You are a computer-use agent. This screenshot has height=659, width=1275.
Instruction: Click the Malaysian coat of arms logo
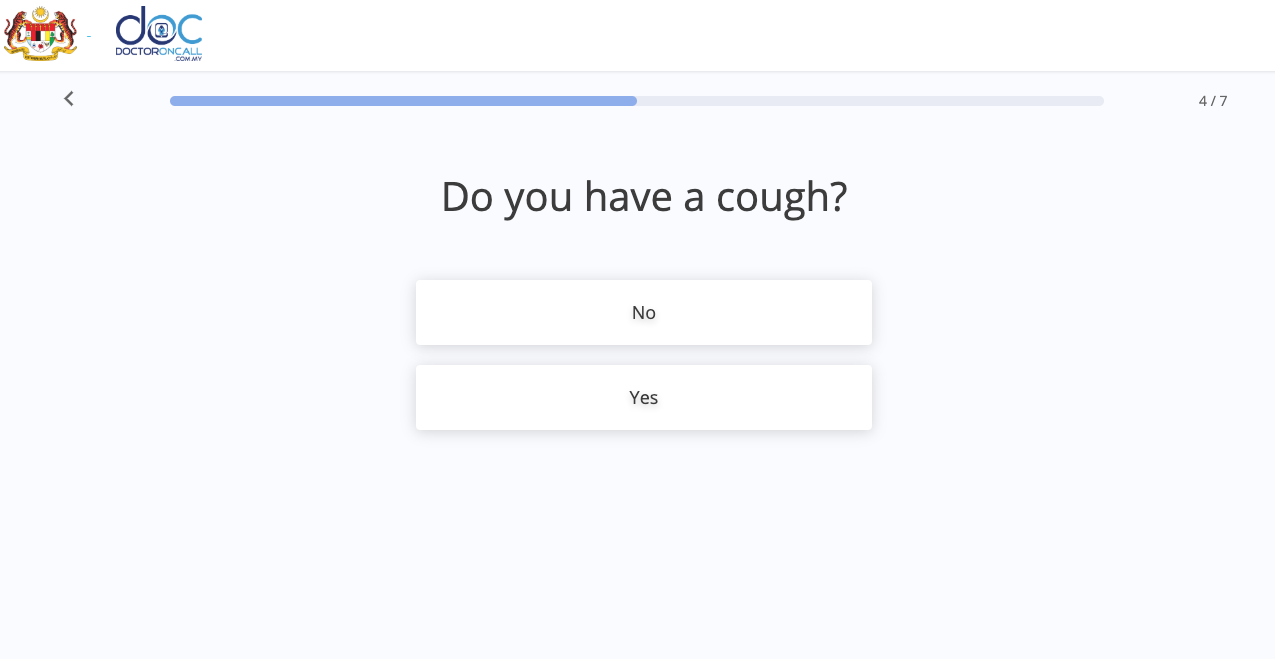click(40, 33)
